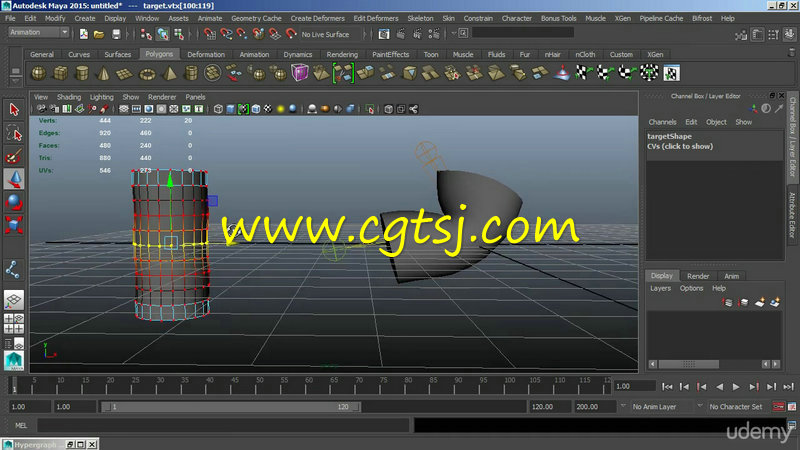Viewport: 800px width, 450px height.
Task: Switch to the Rendering shelf tab
Action: click(342, 55)
